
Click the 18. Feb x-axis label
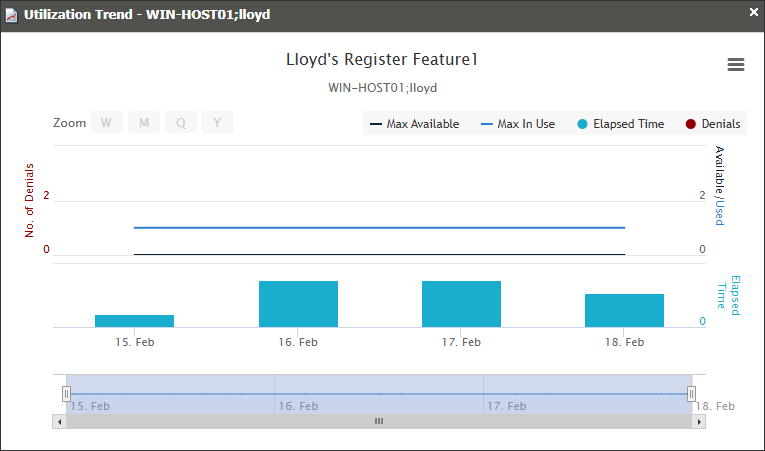click(x=624, y=342)
